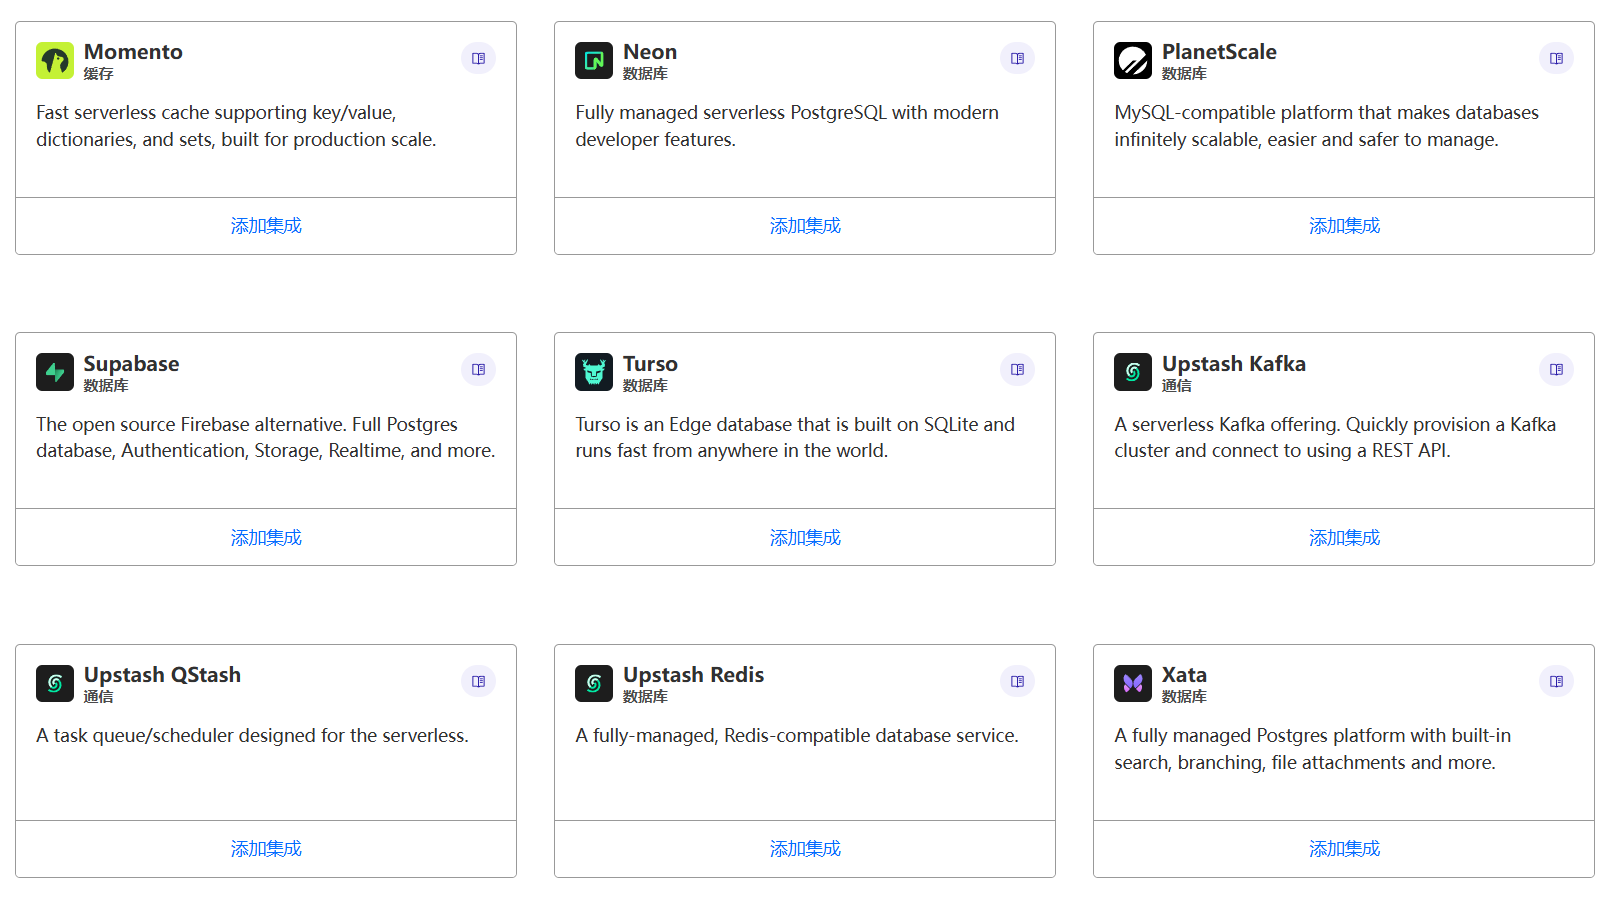1610x900 pixels.
Task: Click the Momento logo icon
Action: (x=55, y=60)
